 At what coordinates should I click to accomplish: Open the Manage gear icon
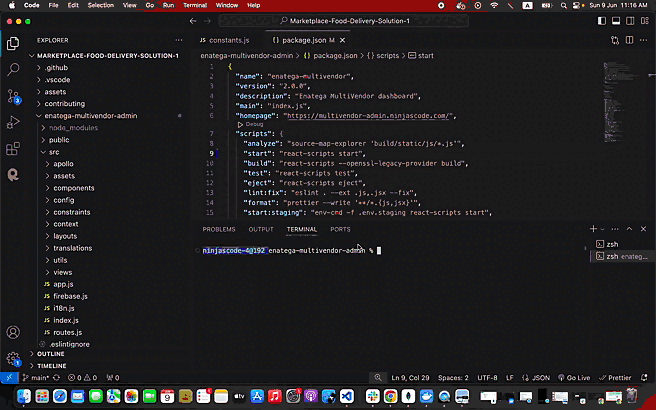[13, 358]
